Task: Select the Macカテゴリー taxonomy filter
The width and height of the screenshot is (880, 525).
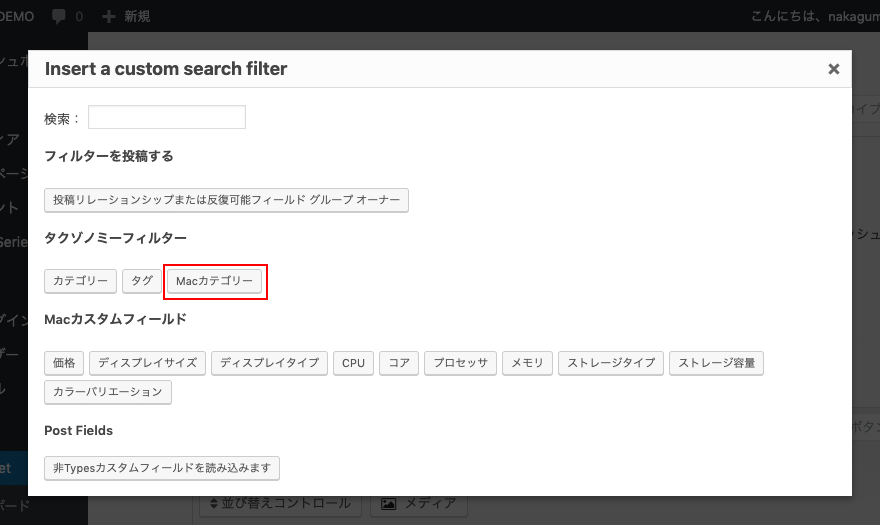Action: point(214,281)
